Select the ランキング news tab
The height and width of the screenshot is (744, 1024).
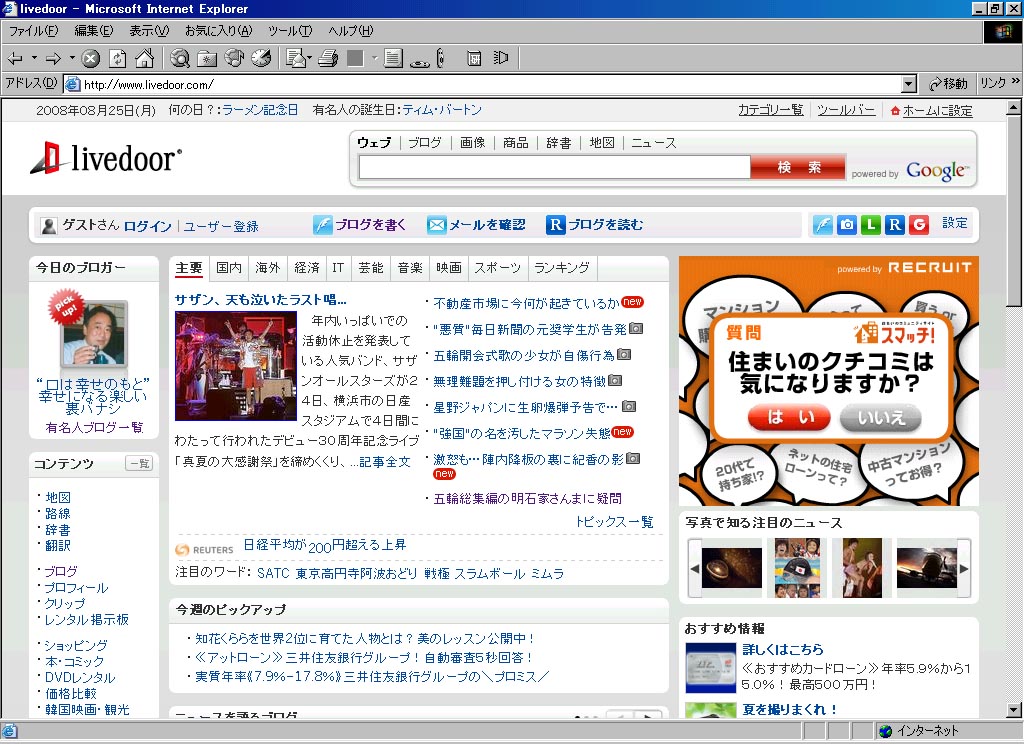point(562,268)
